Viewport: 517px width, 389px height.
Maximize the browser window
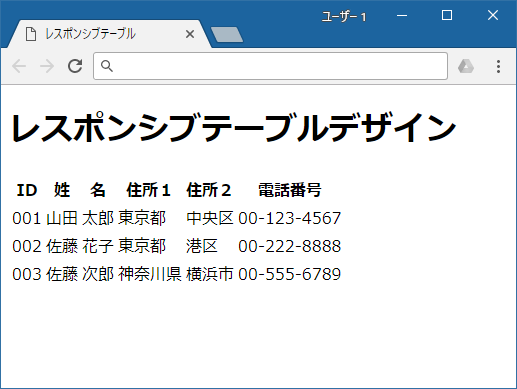pyautogui.click(x=447, y=15)
